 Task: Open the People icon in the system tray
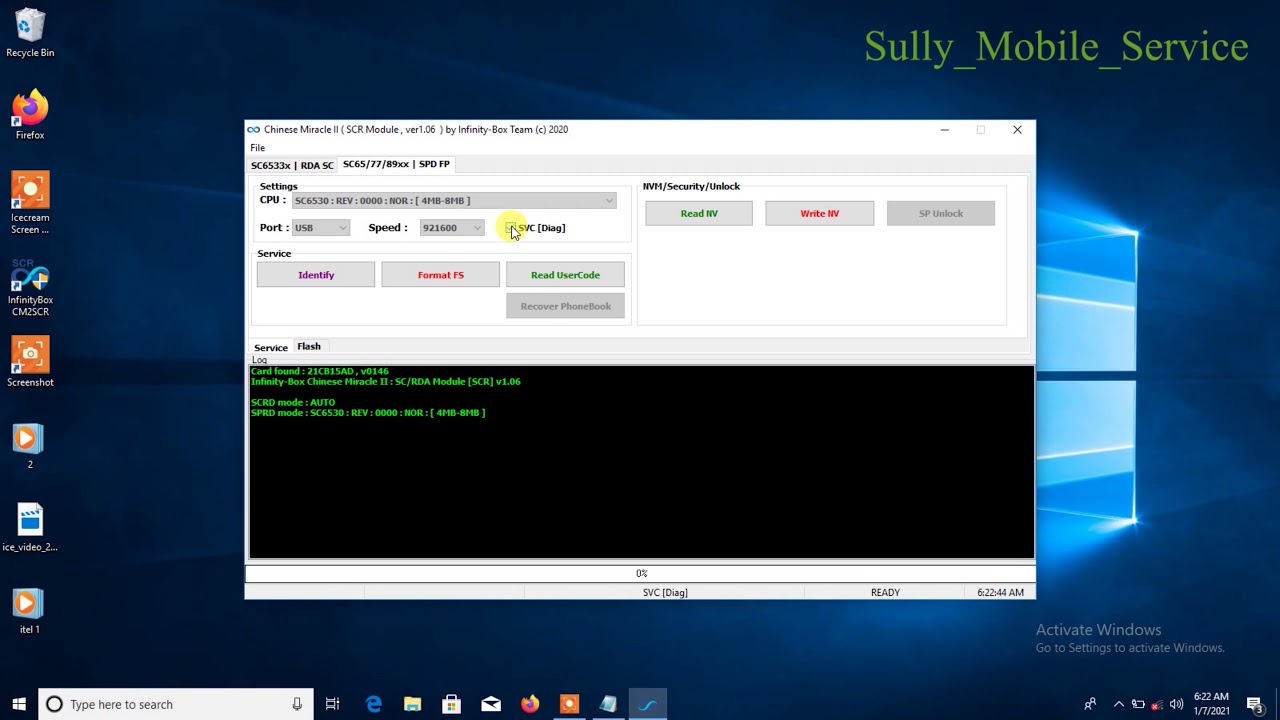1090,704
